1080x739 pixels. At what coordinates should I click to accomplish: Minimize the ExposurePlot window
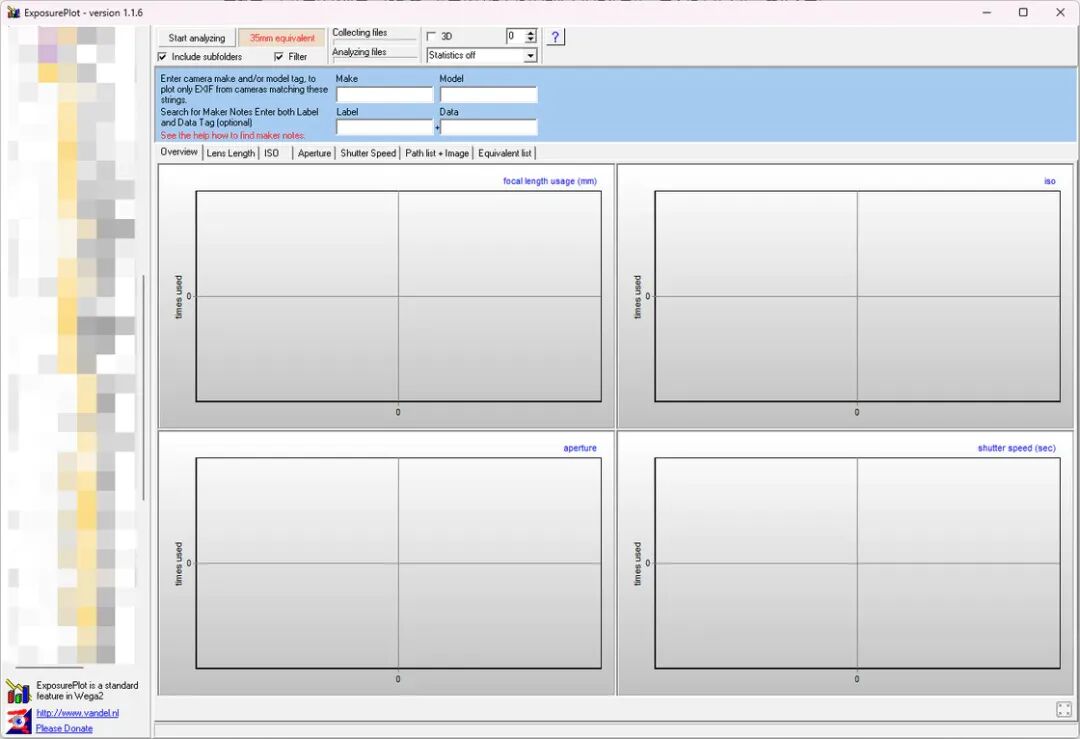pos(987,12)
